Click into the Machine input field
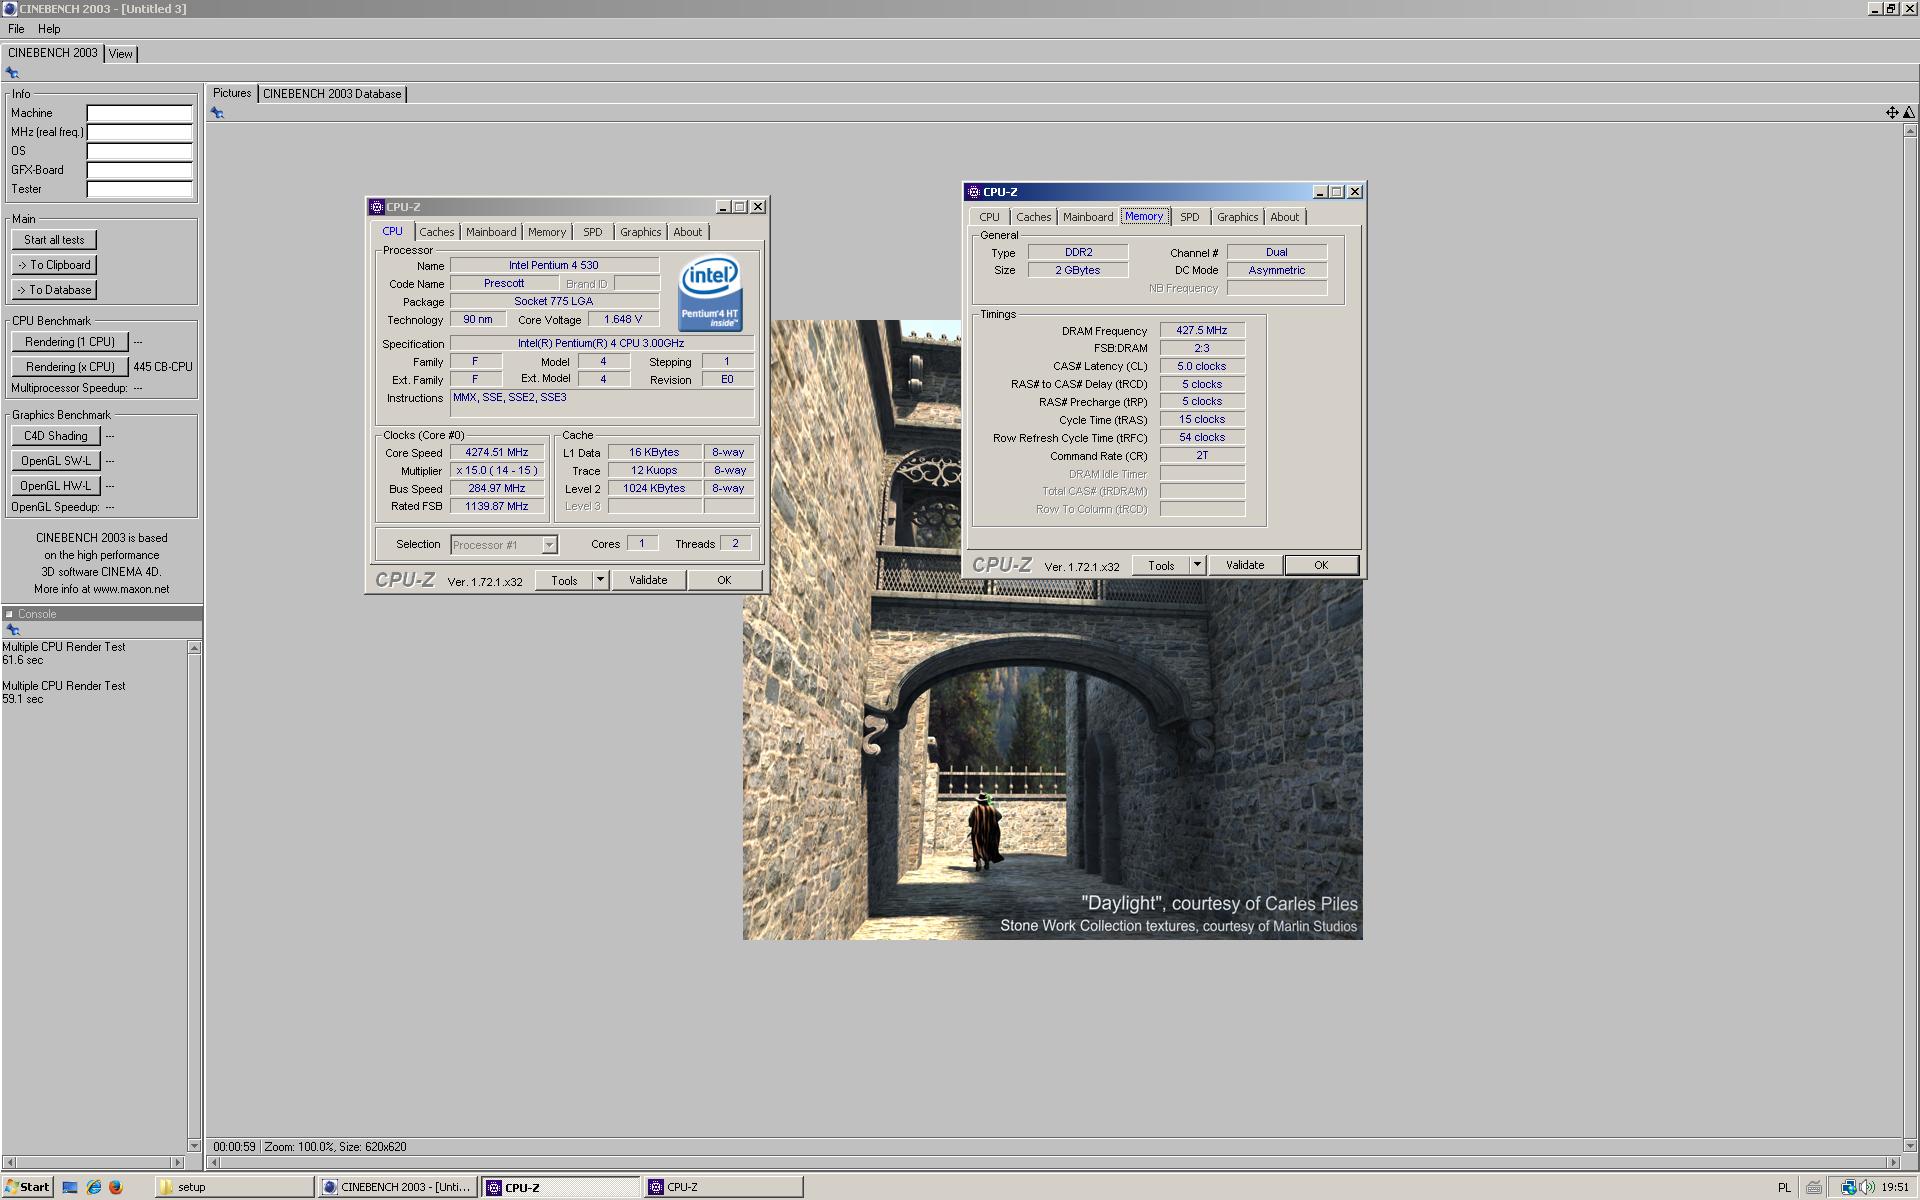The image size is (1920, 1200). click(139, 113)
